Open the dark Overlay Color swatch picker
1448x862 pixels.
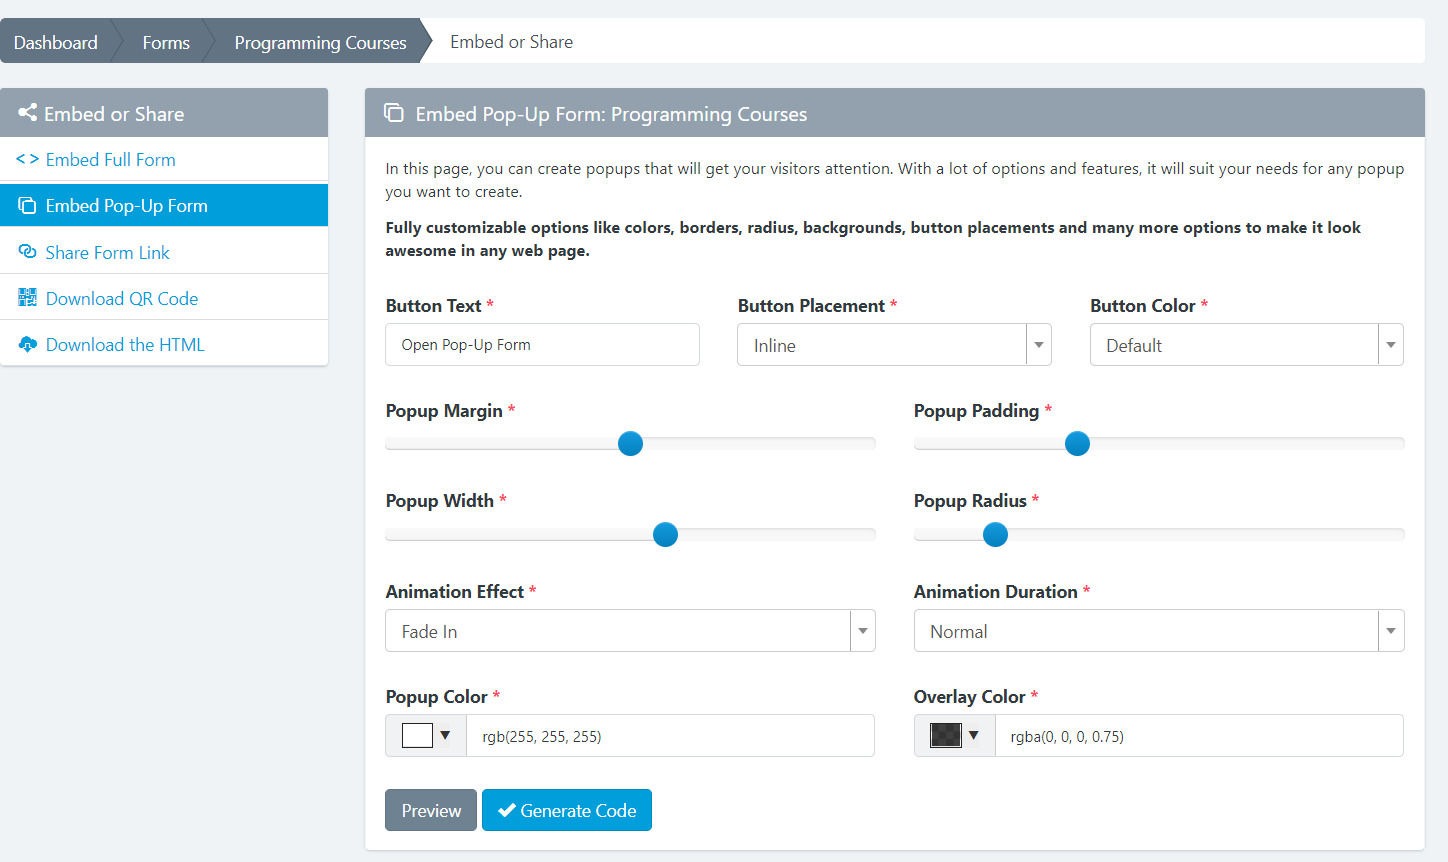[x=954, y=736]
